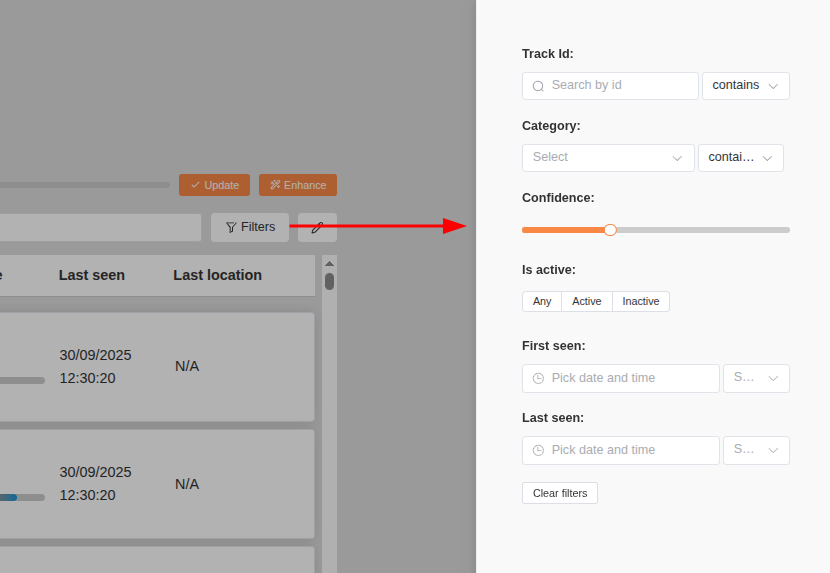Click the search magnifier icon in Track Id
This screenshot has height=573, width=830.
point(538,86)
